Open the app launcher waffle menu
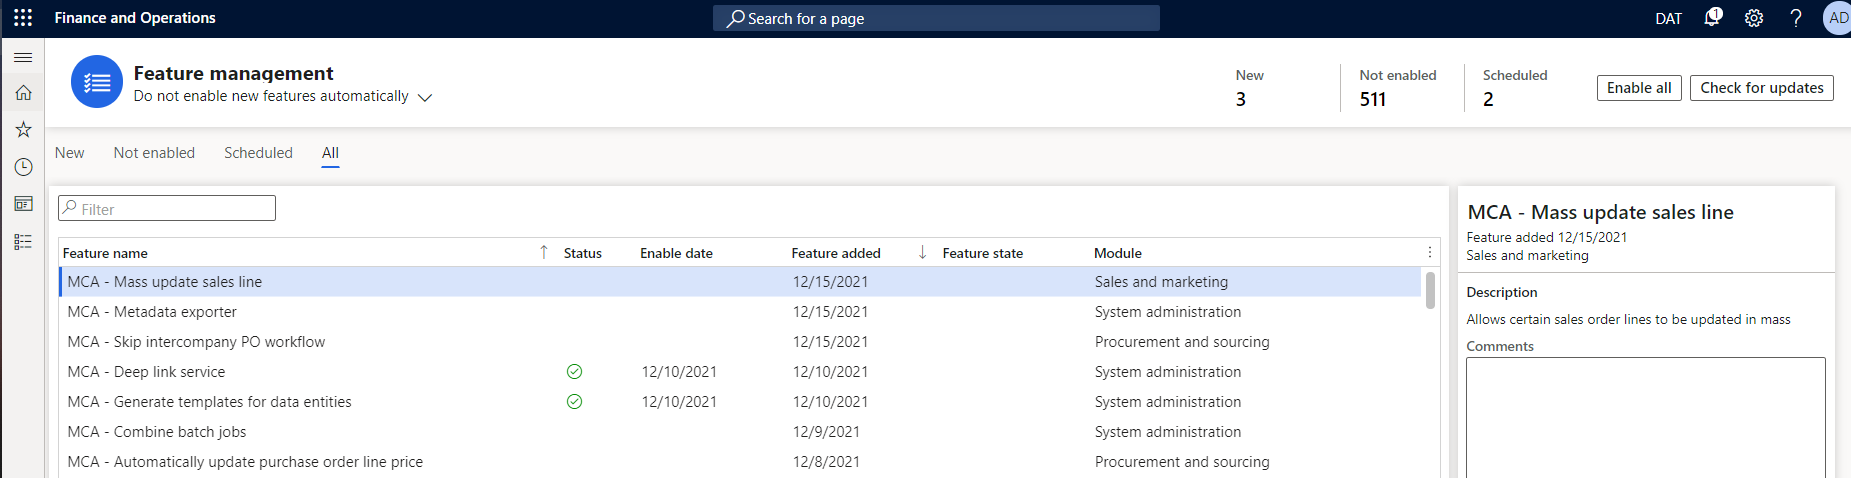 tap(23, 18)
